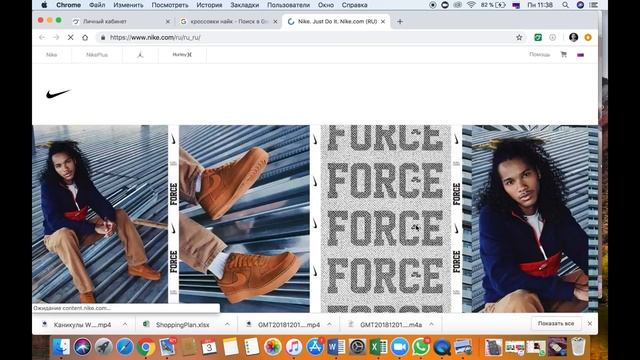
Task: Click the Nike header link
Action: coord(51,54)
